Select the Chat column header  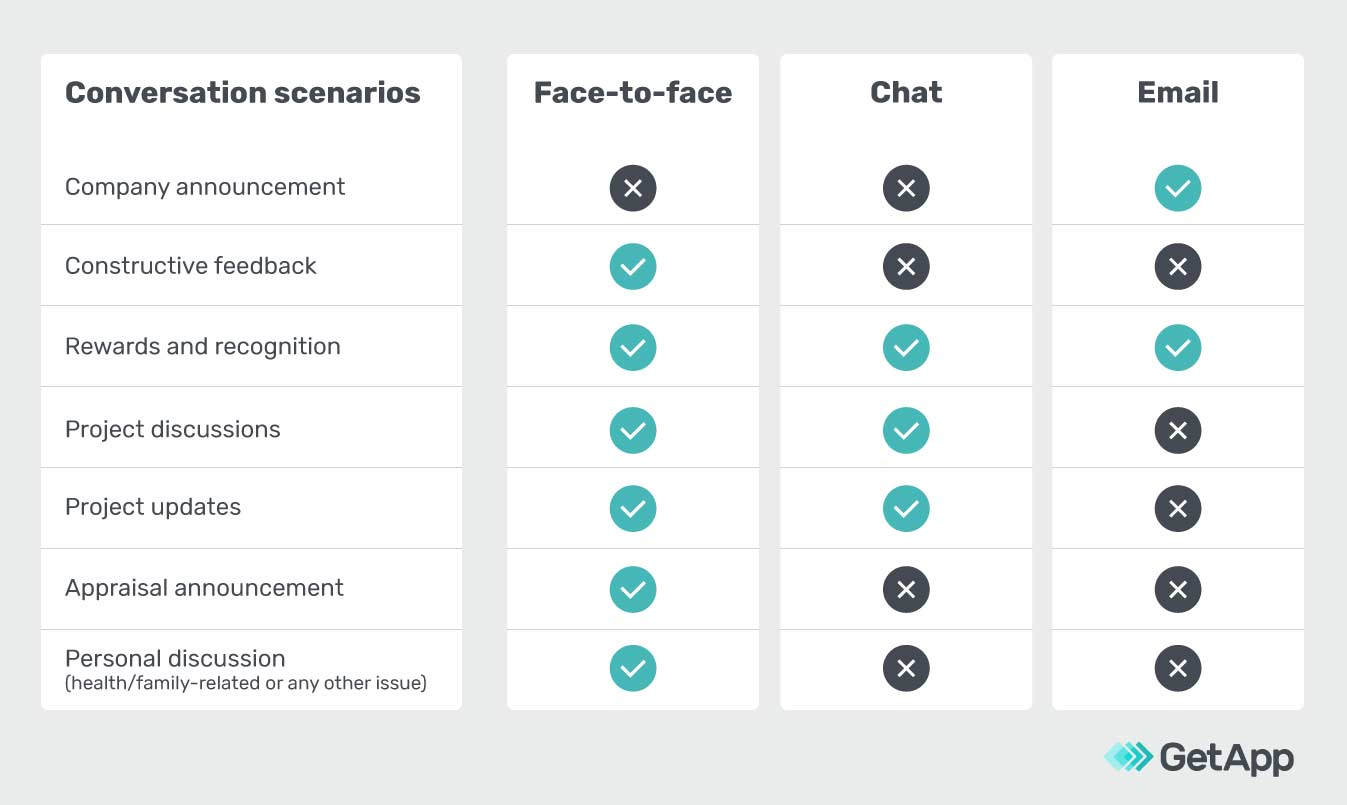(x=906, y=93)
